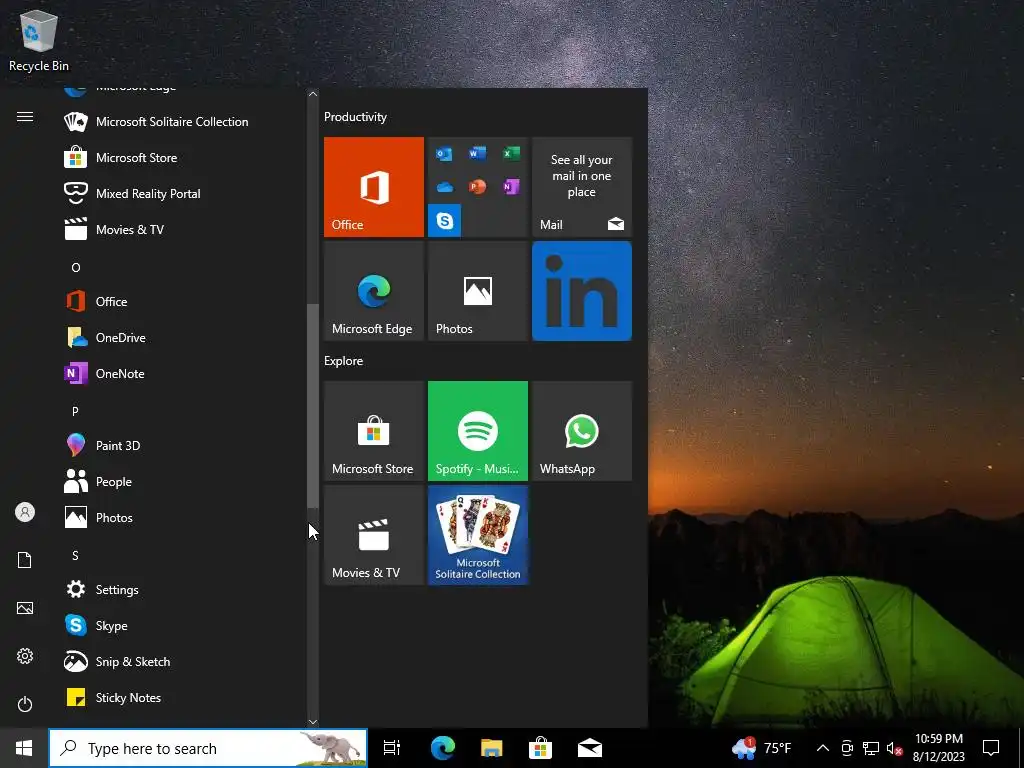Open the Mail tile

(582, 187)
